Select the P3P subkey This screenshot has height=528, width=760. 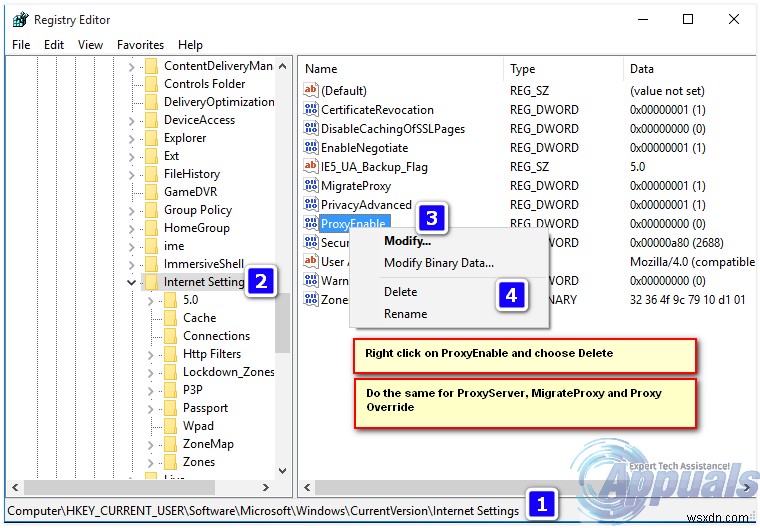click(x=193, y=390)
